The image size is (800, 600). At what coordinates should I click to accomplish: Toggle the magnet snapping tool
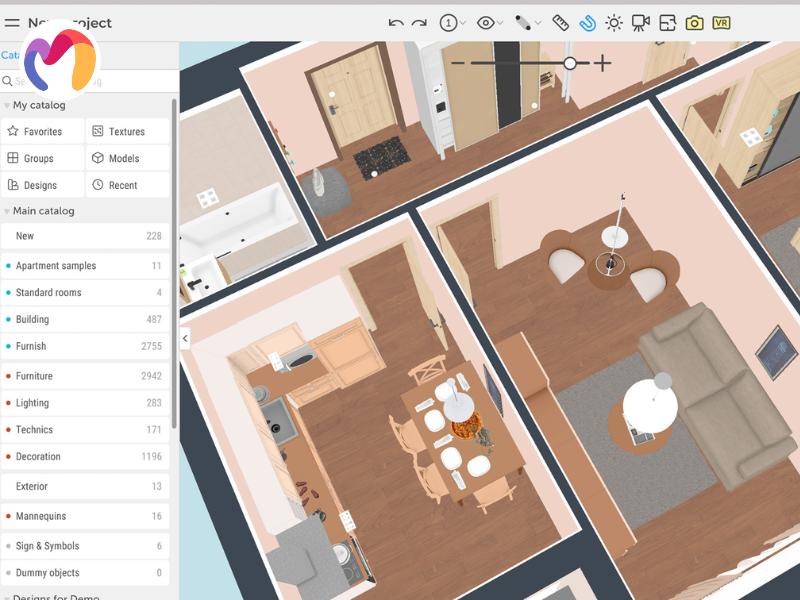587,22
